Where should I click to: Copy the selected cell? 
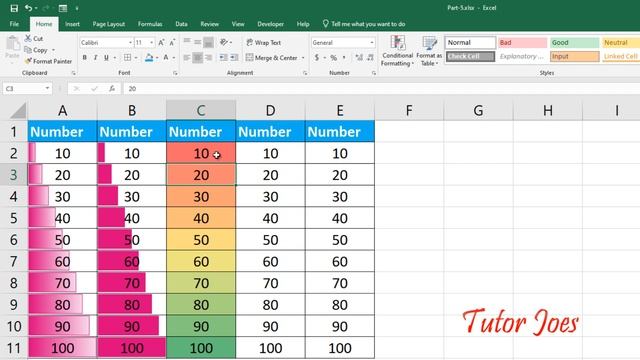tap(36, 50)
